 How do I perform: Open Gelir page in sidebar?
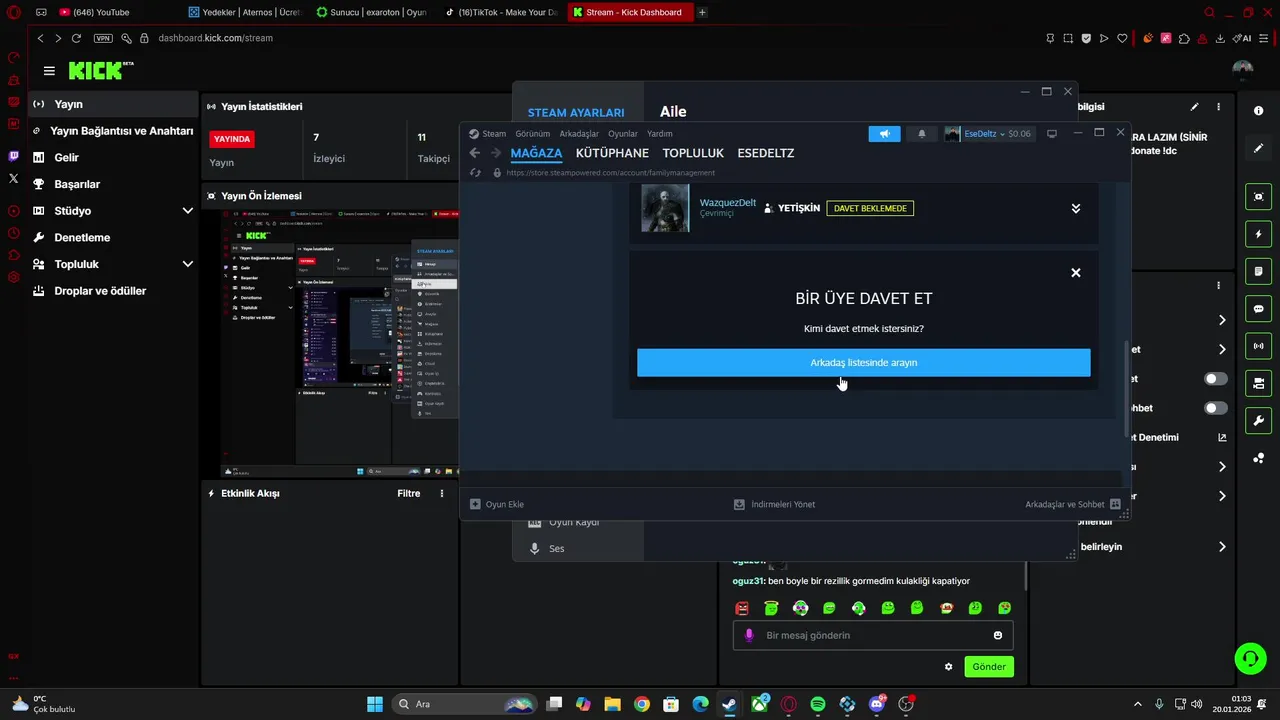pyautogui.click(x=113, y=157)
